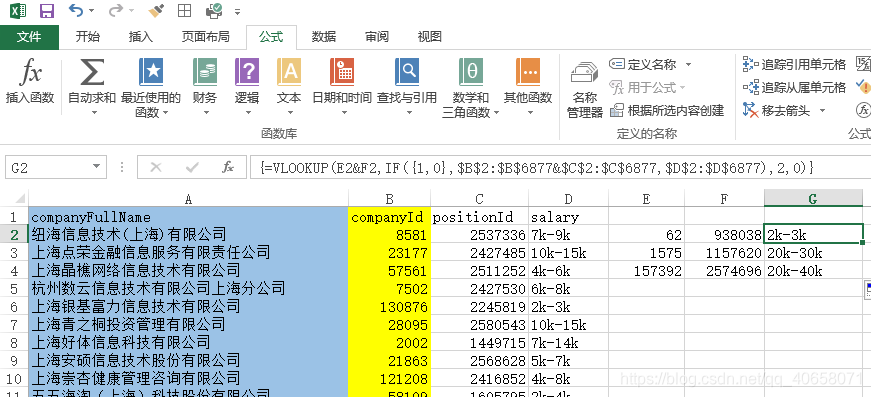Open Text functions book icon
Image resolution: width=871 pixels, height=397 pixels.
(289, 72)
